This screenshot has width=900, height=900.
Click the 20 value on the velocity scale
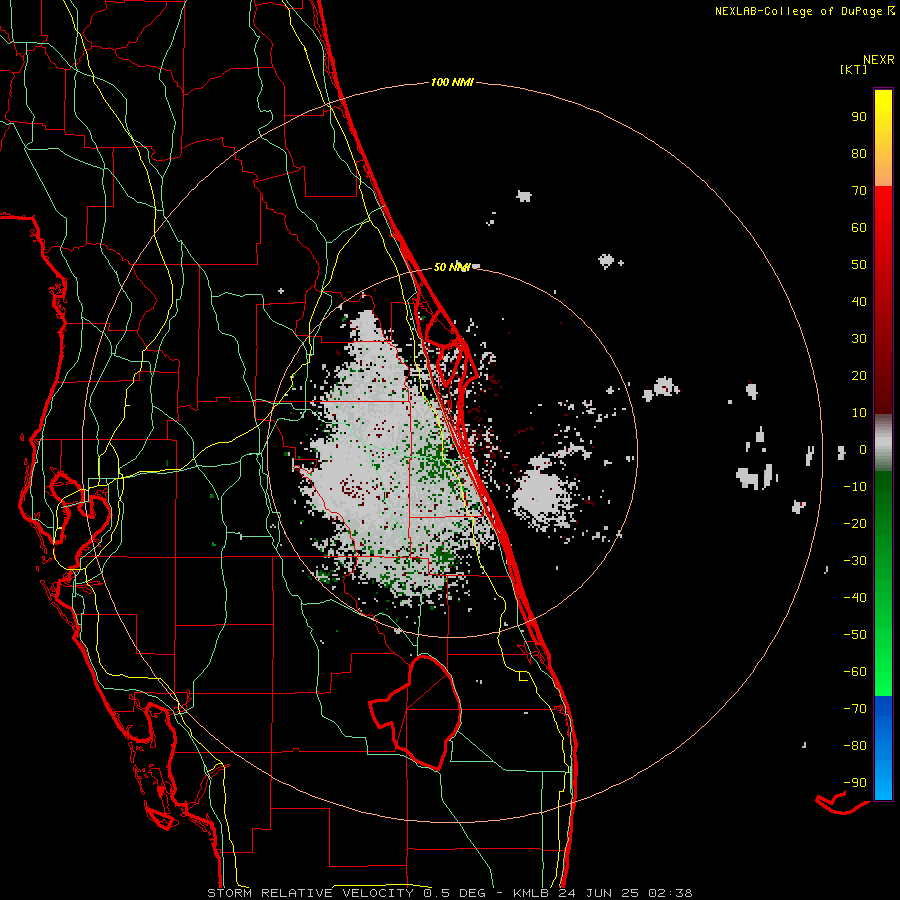(x=859, y=375)
